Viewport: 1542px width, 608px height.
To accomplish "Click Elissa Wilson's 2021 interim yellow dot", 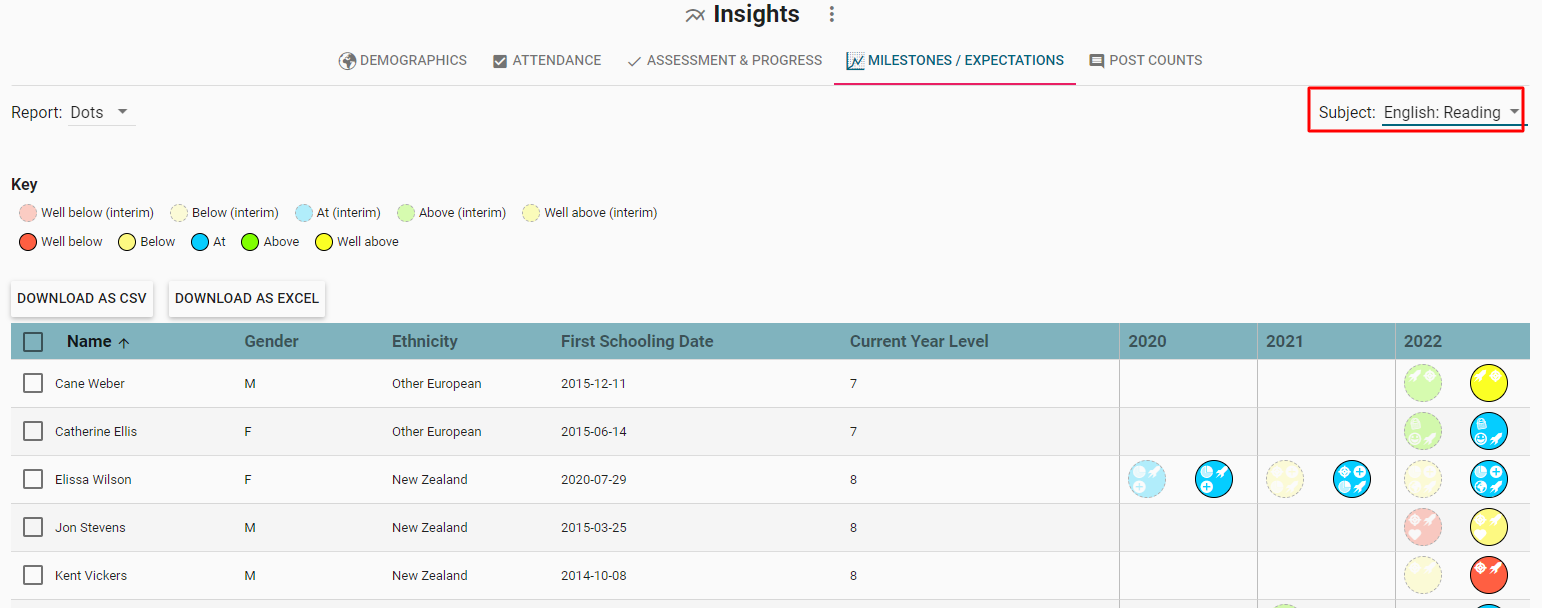I will click(x=1285, y=479).
